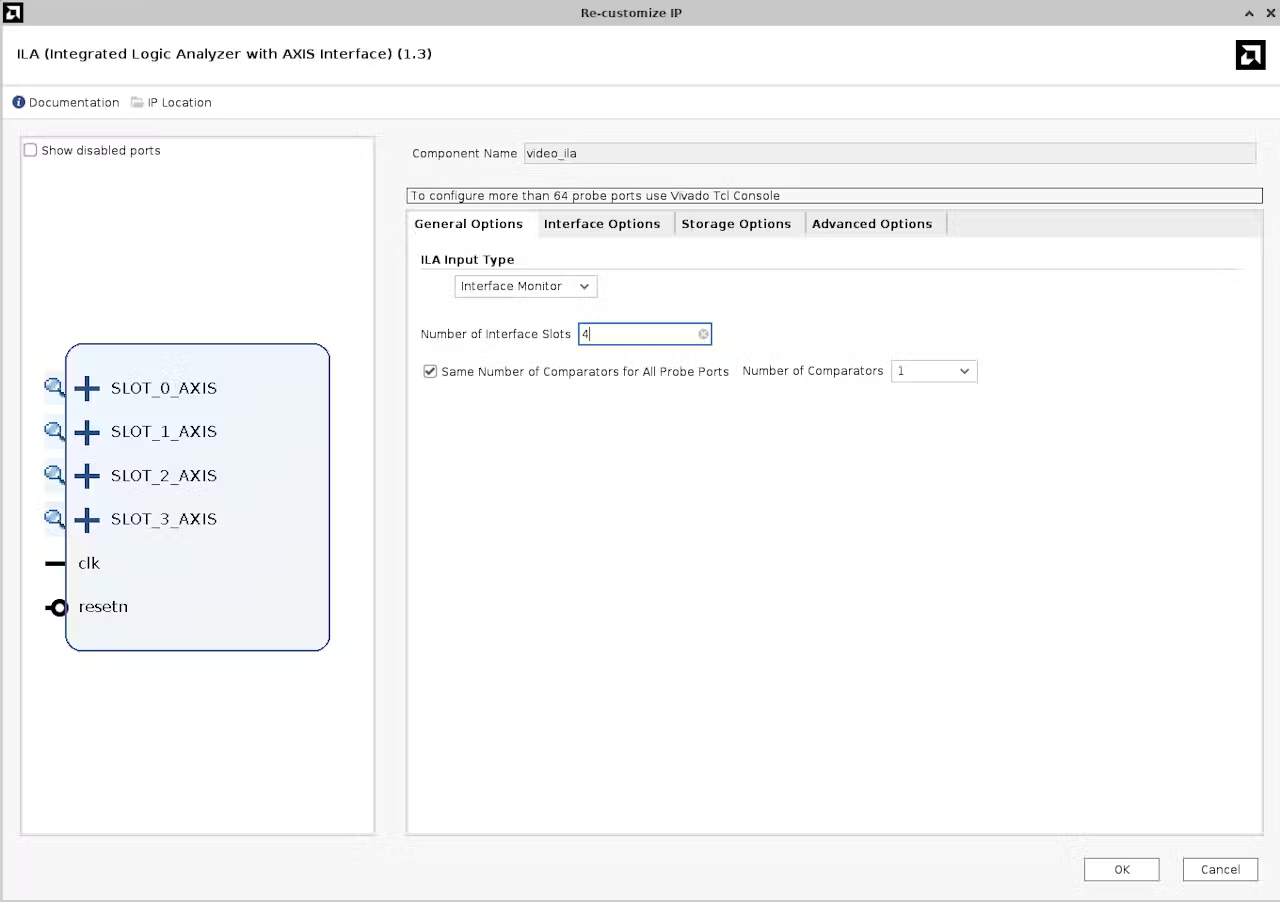Image resolution: width=1280 pixels, height=902 pixels.
Task: Click magnifier icon beside SLOT_2_AXIS
Action: [x=54, y=475]
